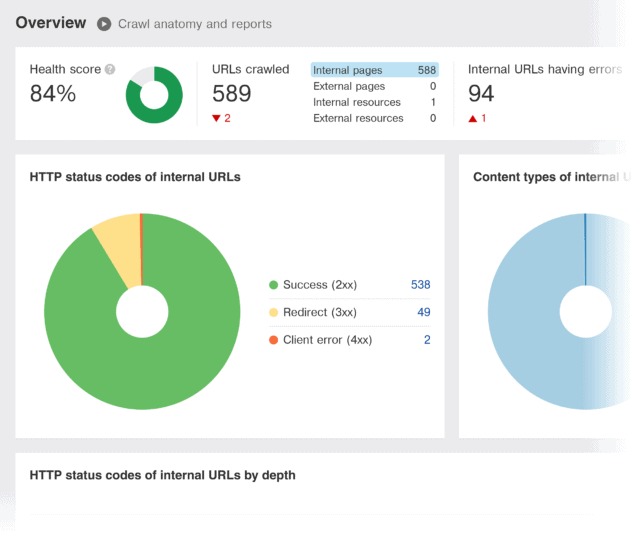Click the Health score donut chart
640x544 pixels.
tap(154, 95)
